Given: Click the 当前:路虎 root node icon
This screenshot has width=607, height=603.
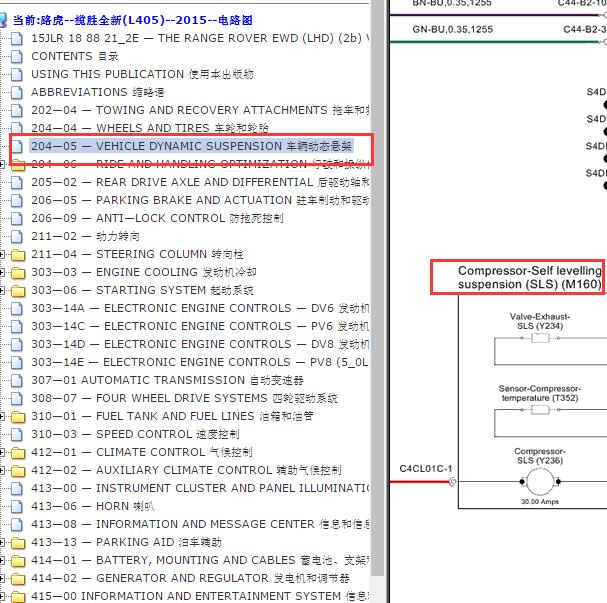Looking at the screenshot, I should pos(3,20).
